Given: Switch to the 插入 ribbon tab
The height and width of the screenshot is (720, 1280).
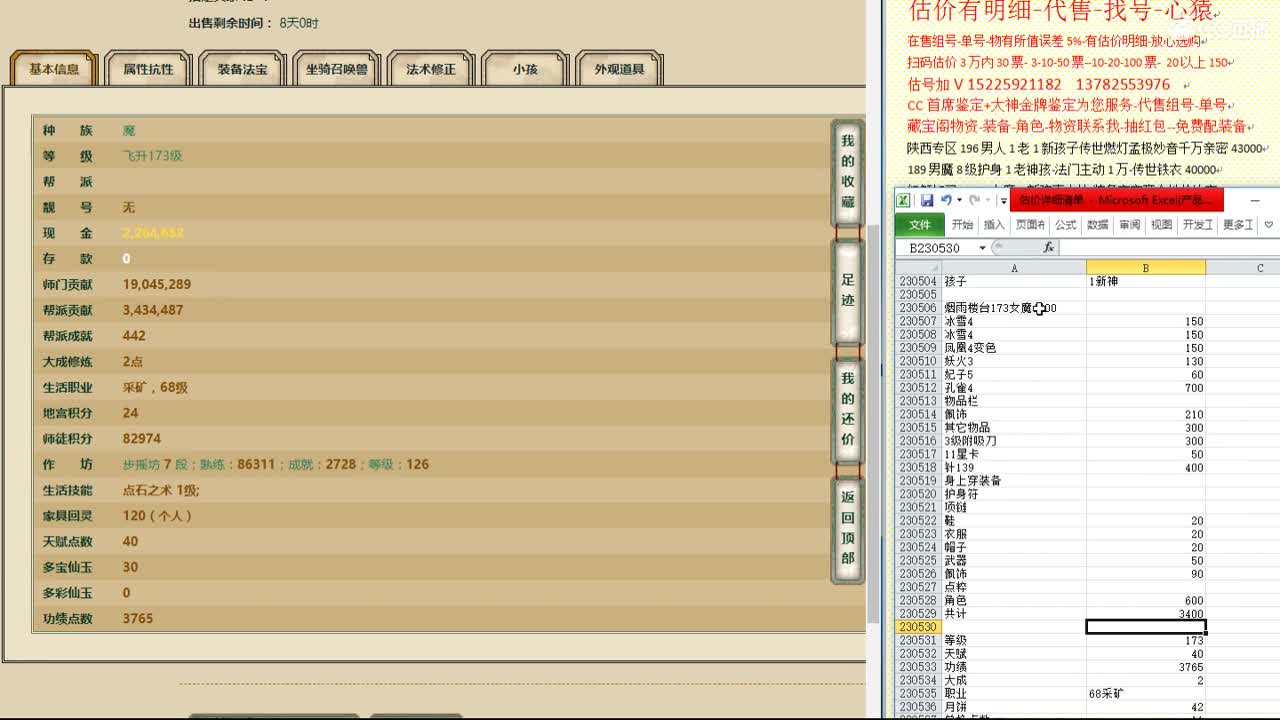Looking at the screenshot, I should [x=994, y=225].
